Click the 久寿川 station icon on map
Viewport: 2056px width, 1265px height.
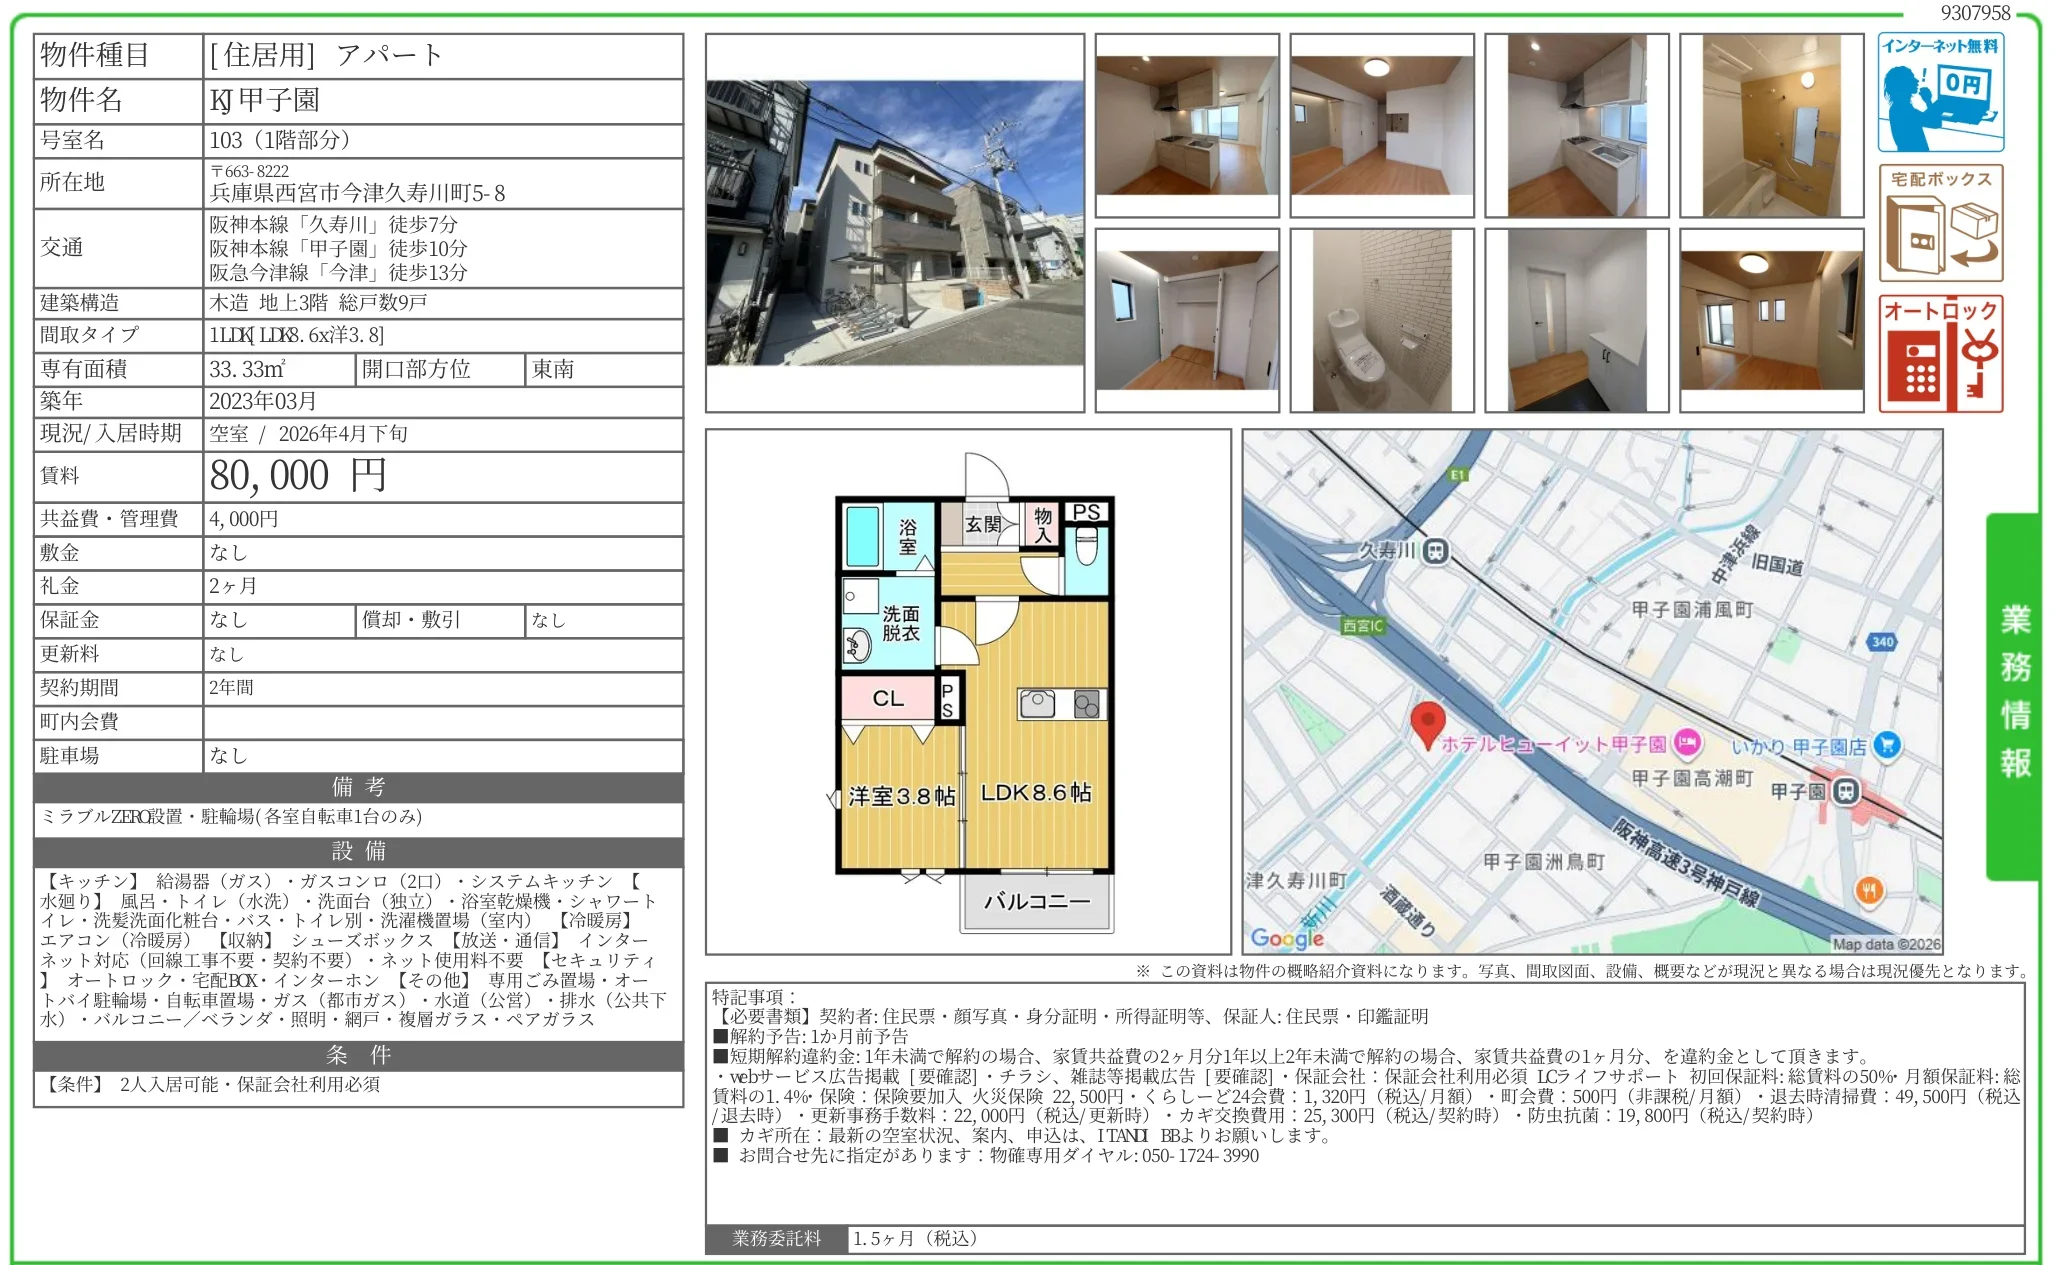click(x=1436, y=551)
